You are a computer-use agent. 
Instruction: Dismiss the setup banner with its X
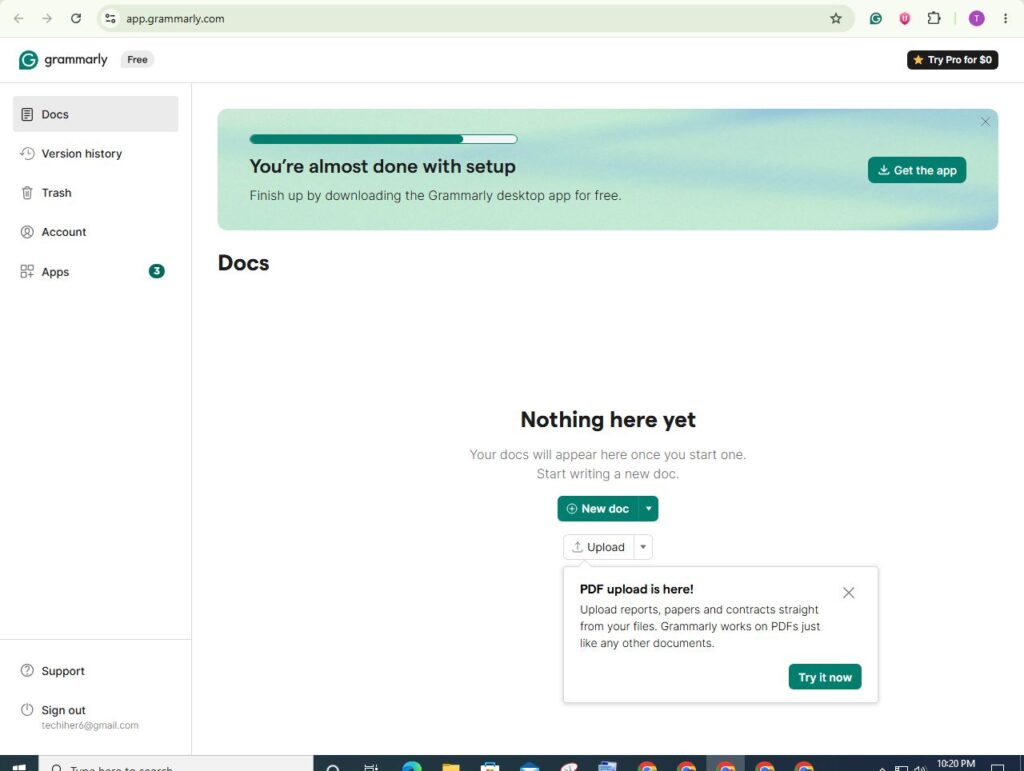point(985,121)
